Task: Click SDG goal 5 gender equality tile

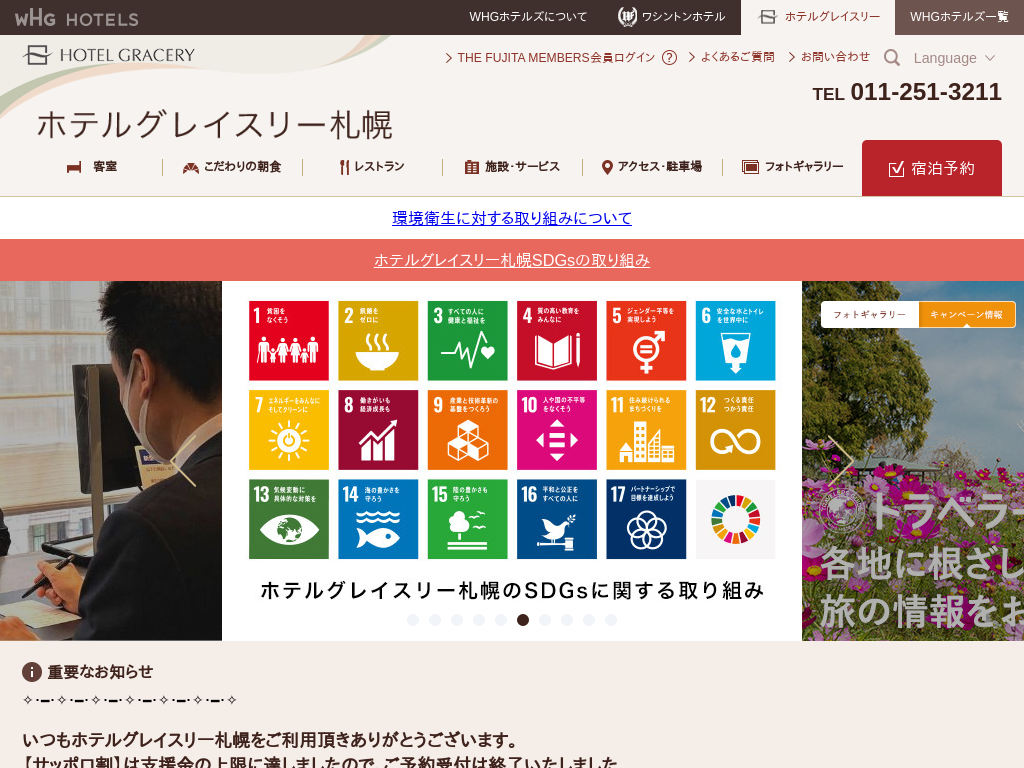Action: 646,340
